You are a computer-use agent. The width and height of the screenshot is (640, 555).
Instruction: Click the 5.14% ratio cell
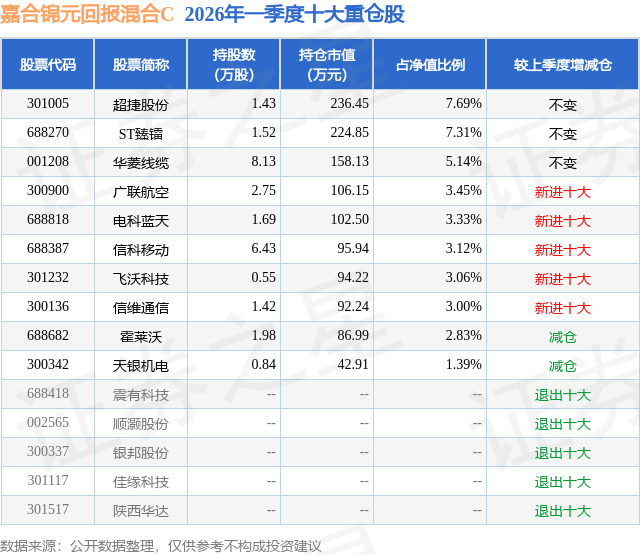463,162
